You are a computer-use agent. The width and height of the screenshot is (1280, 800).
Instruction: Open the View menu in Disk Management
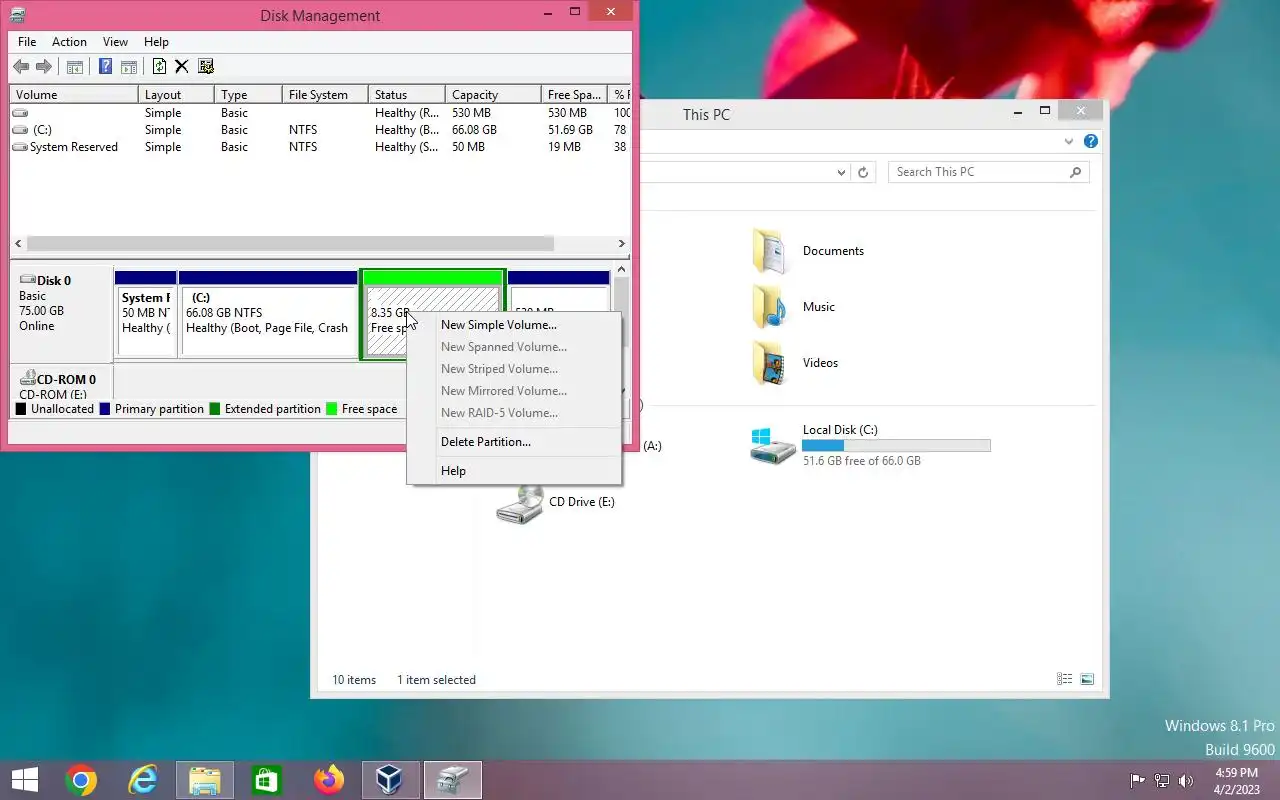[115, 42]
